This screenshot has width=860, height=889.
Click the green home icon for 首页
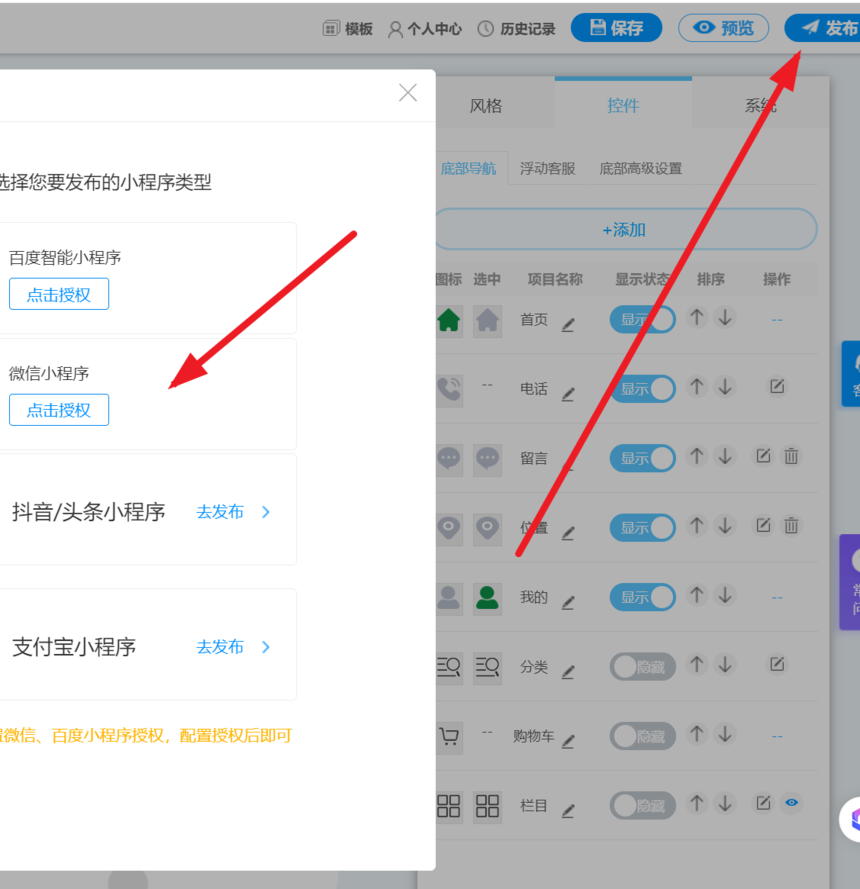[x=448, y=320]
